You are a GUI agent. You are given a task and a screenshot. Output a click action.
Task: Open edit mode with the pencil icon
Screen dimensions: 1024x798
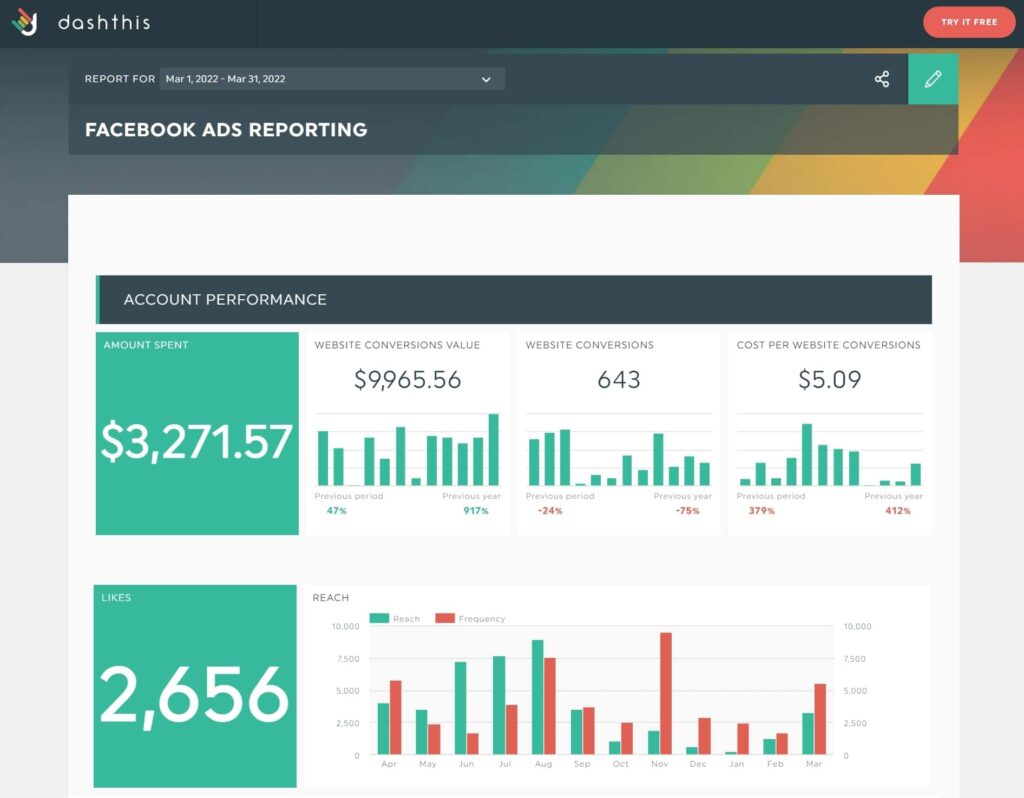pyautogui.click(x=933, y=79)
